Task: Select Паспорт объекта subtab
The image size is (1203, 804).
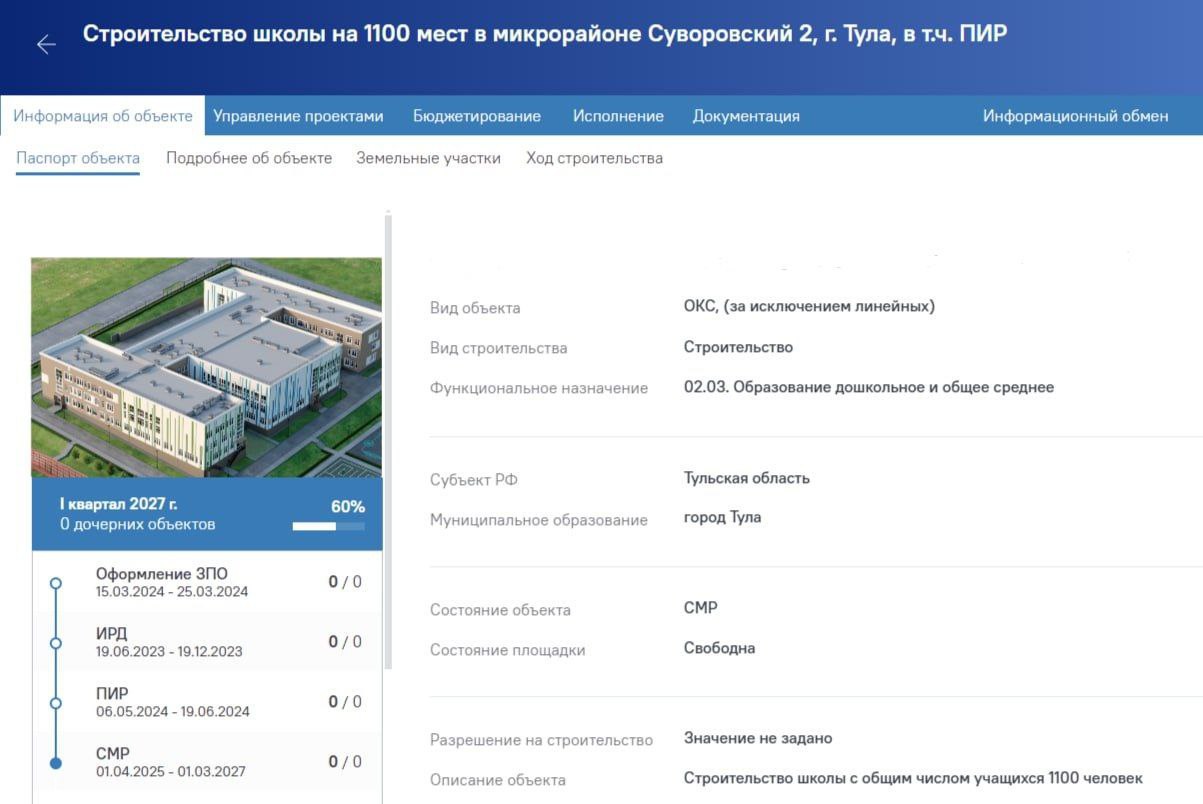Action: point(78,158)
